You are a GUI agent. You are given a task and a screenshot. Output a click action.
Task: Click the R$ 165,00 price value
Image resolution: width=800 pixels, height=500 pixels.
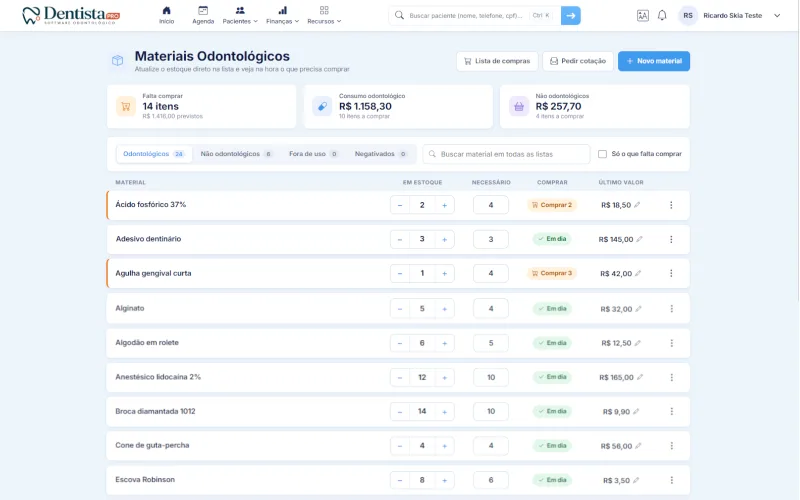pos(616,377)
